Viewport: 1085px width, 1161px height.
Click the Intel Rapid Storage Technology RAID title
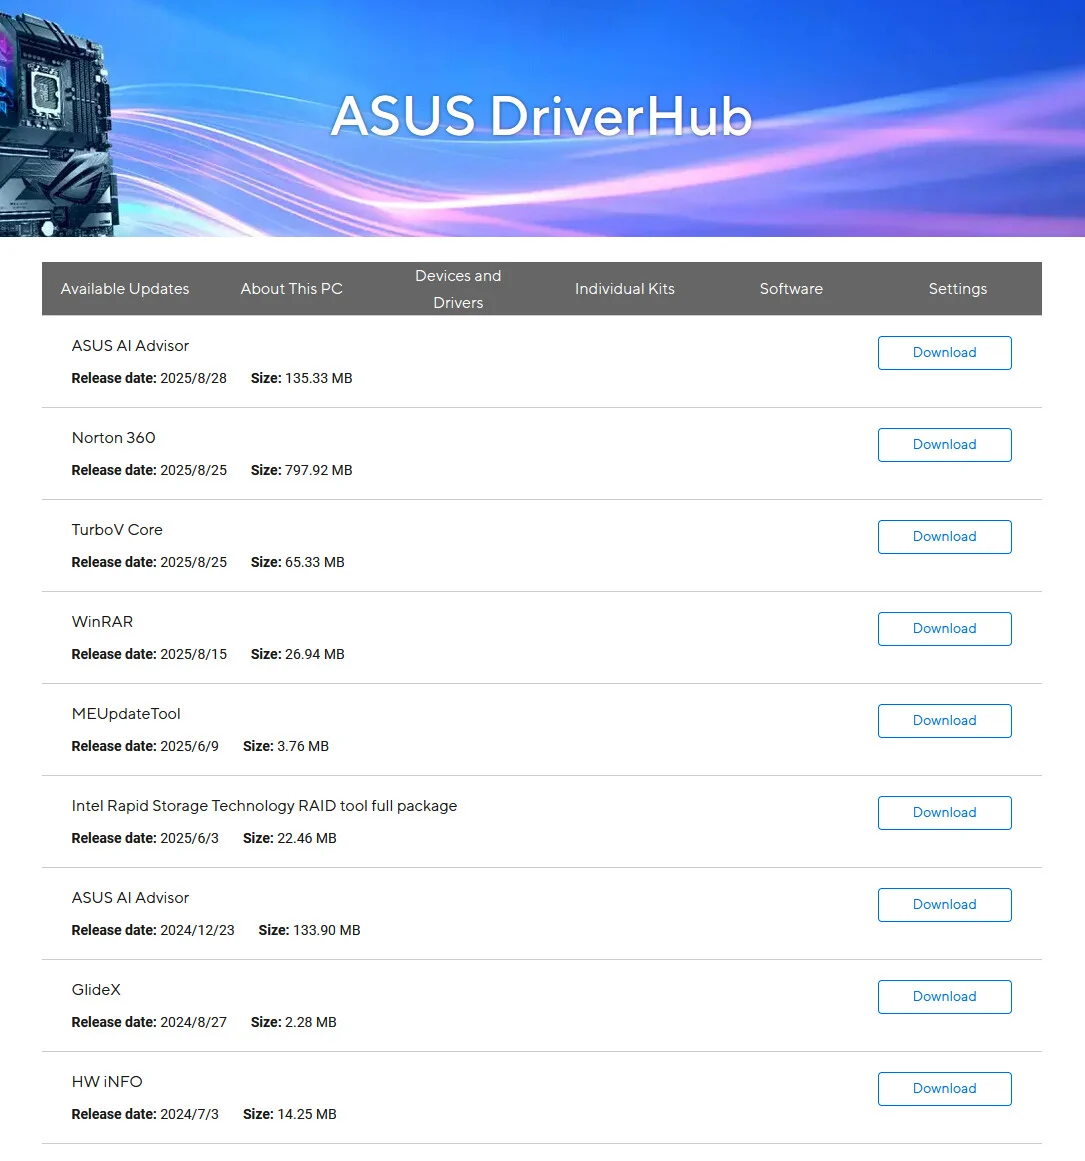point(264,806)
